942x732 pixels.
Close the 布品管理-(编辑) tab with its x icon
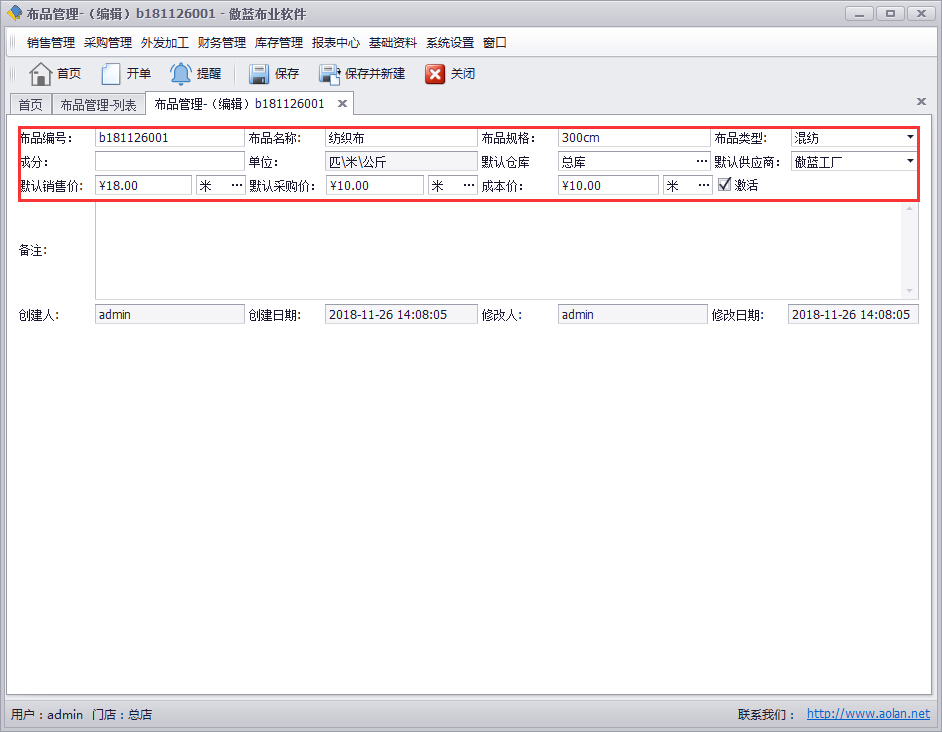click(342, 104)
